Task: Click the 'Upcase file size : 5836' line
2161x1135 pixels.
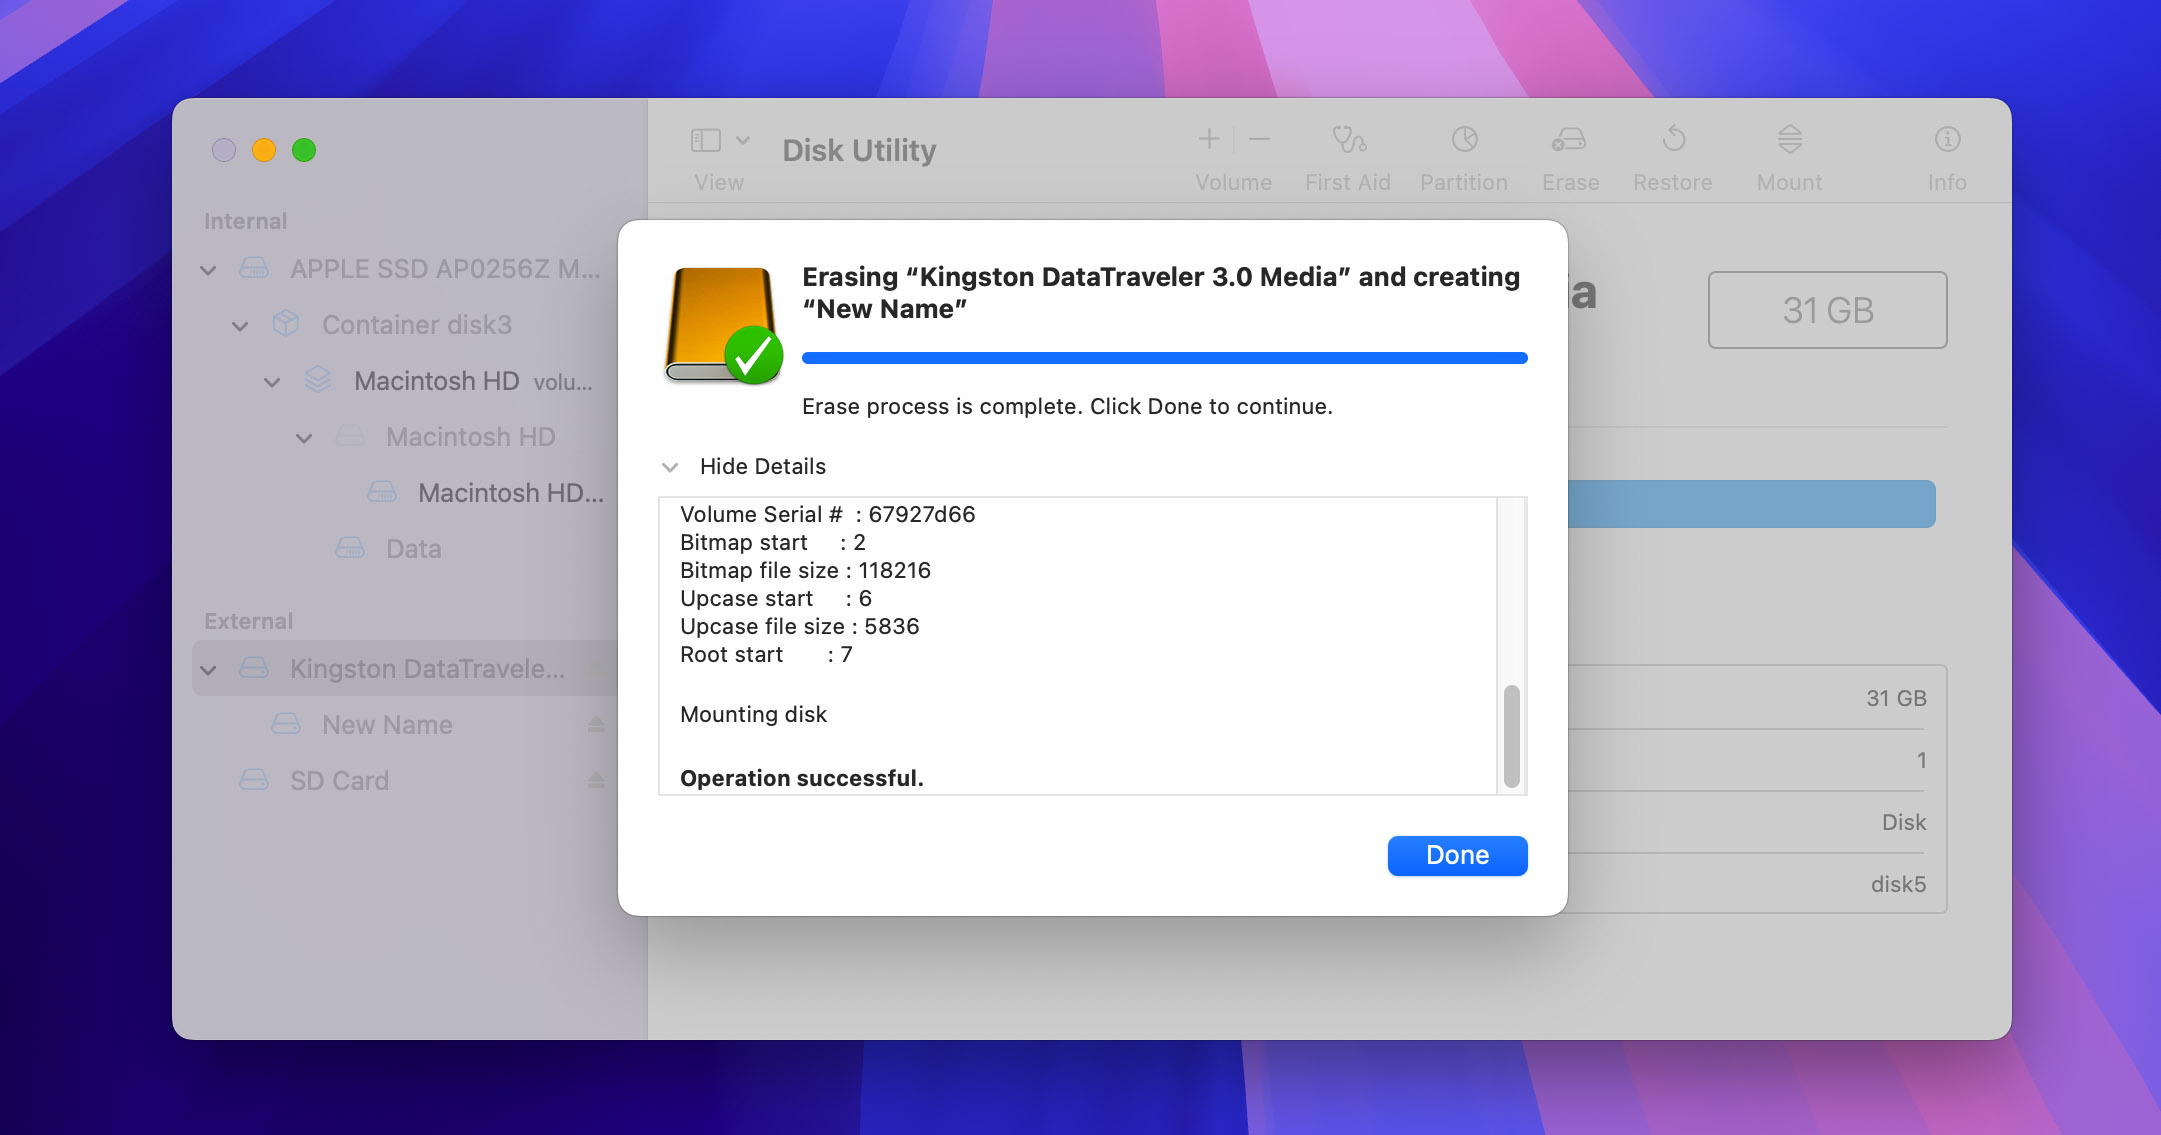Action: pyautogui.click(x=800, y=626)
